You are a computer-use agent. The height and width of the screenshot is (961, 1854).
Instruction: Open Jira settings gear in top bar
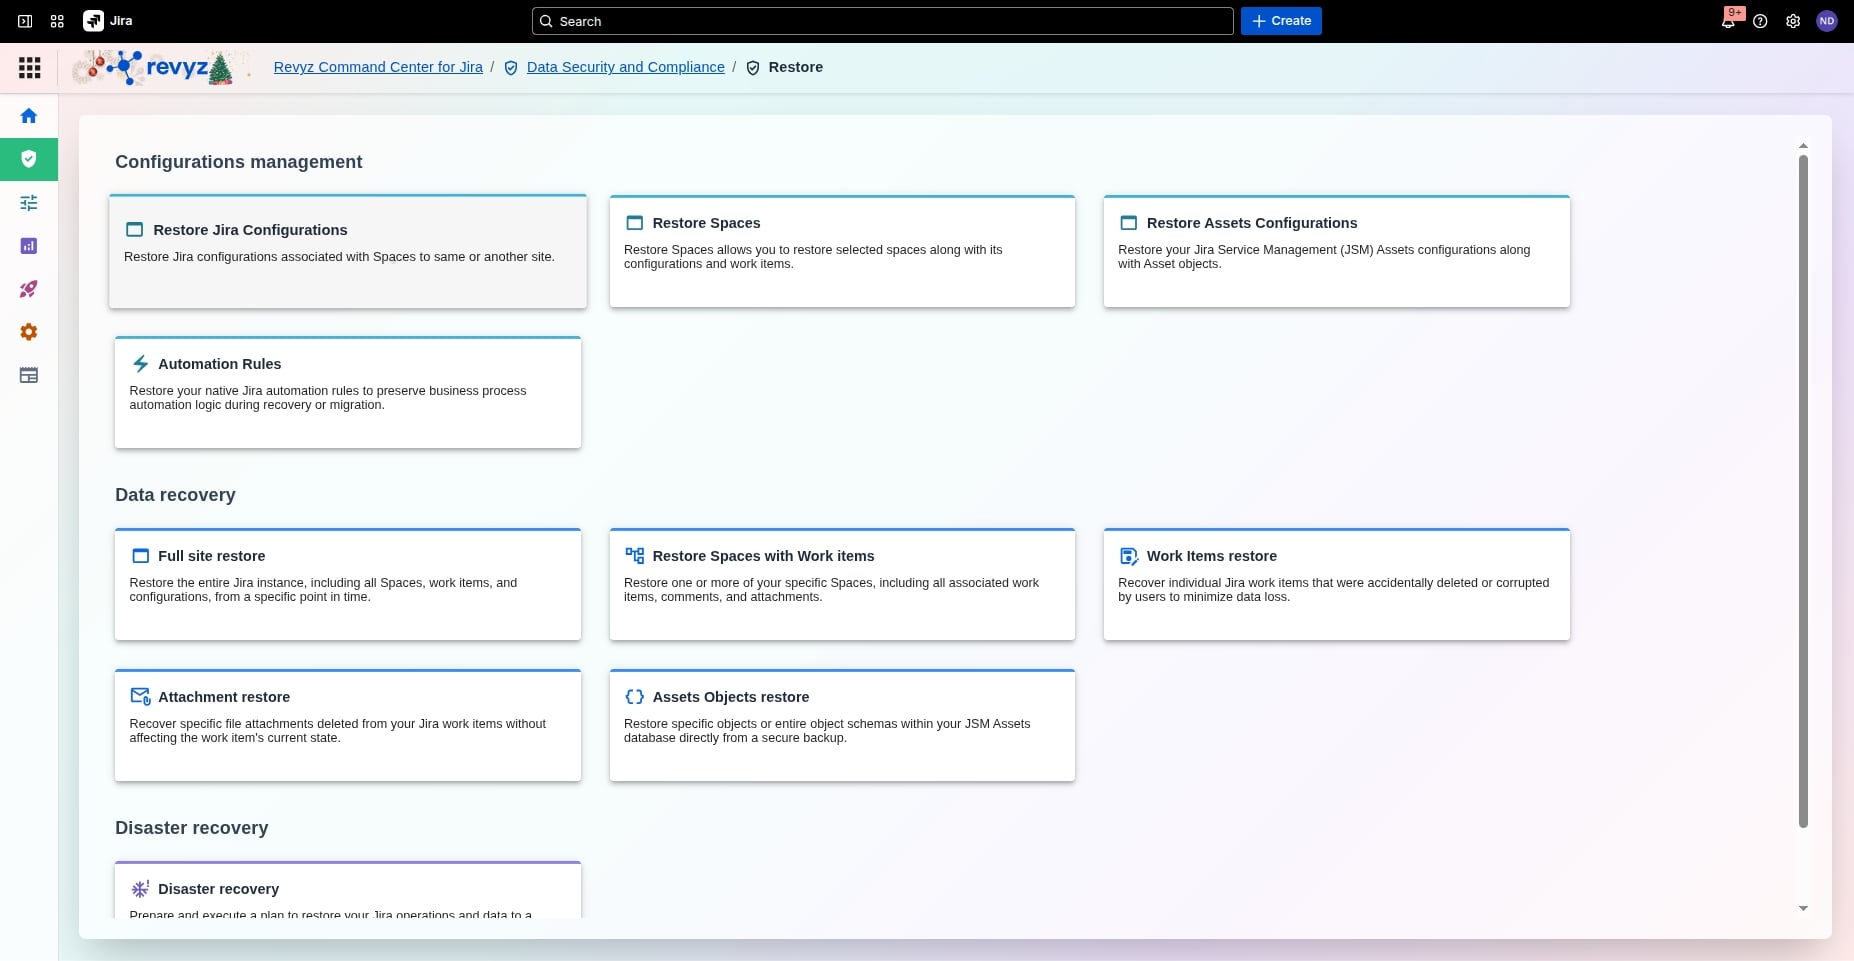pyautogui.click(x=1793, y=21)
